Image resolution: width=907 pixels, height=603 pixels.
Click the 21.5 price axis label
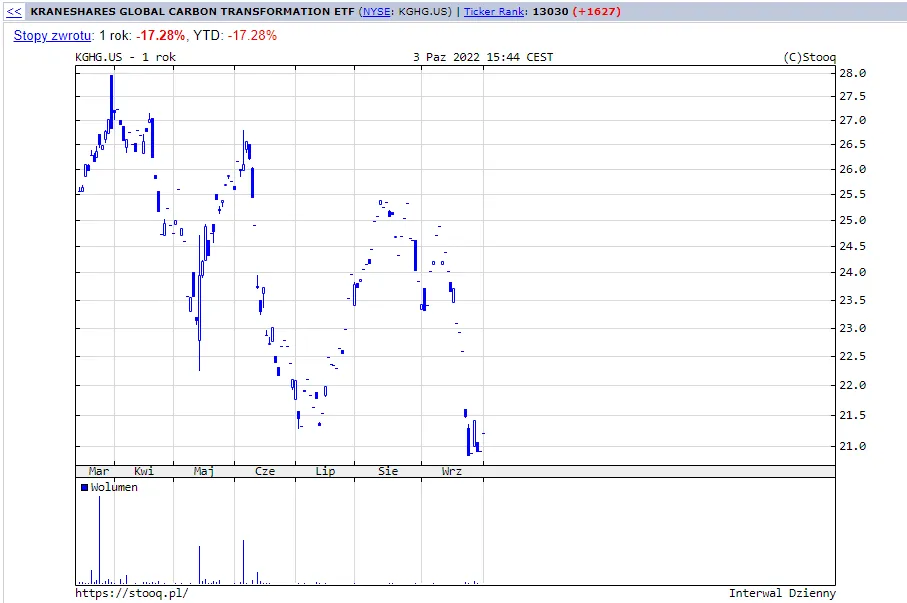853,415
